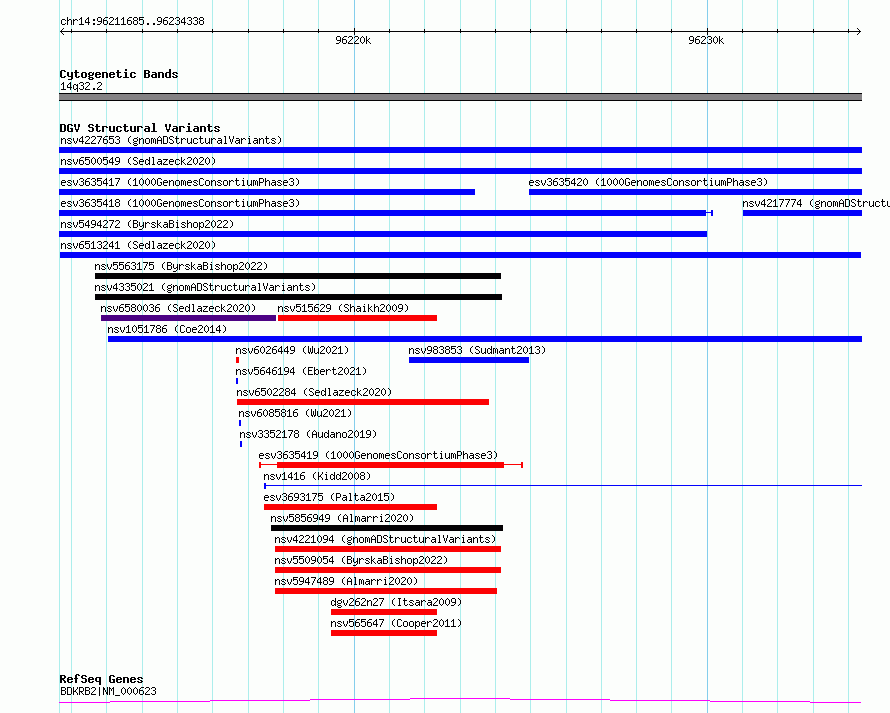890x713 pixels.
Task: Click esv3693175 Palta2015 label
Action: coord(329,497)
